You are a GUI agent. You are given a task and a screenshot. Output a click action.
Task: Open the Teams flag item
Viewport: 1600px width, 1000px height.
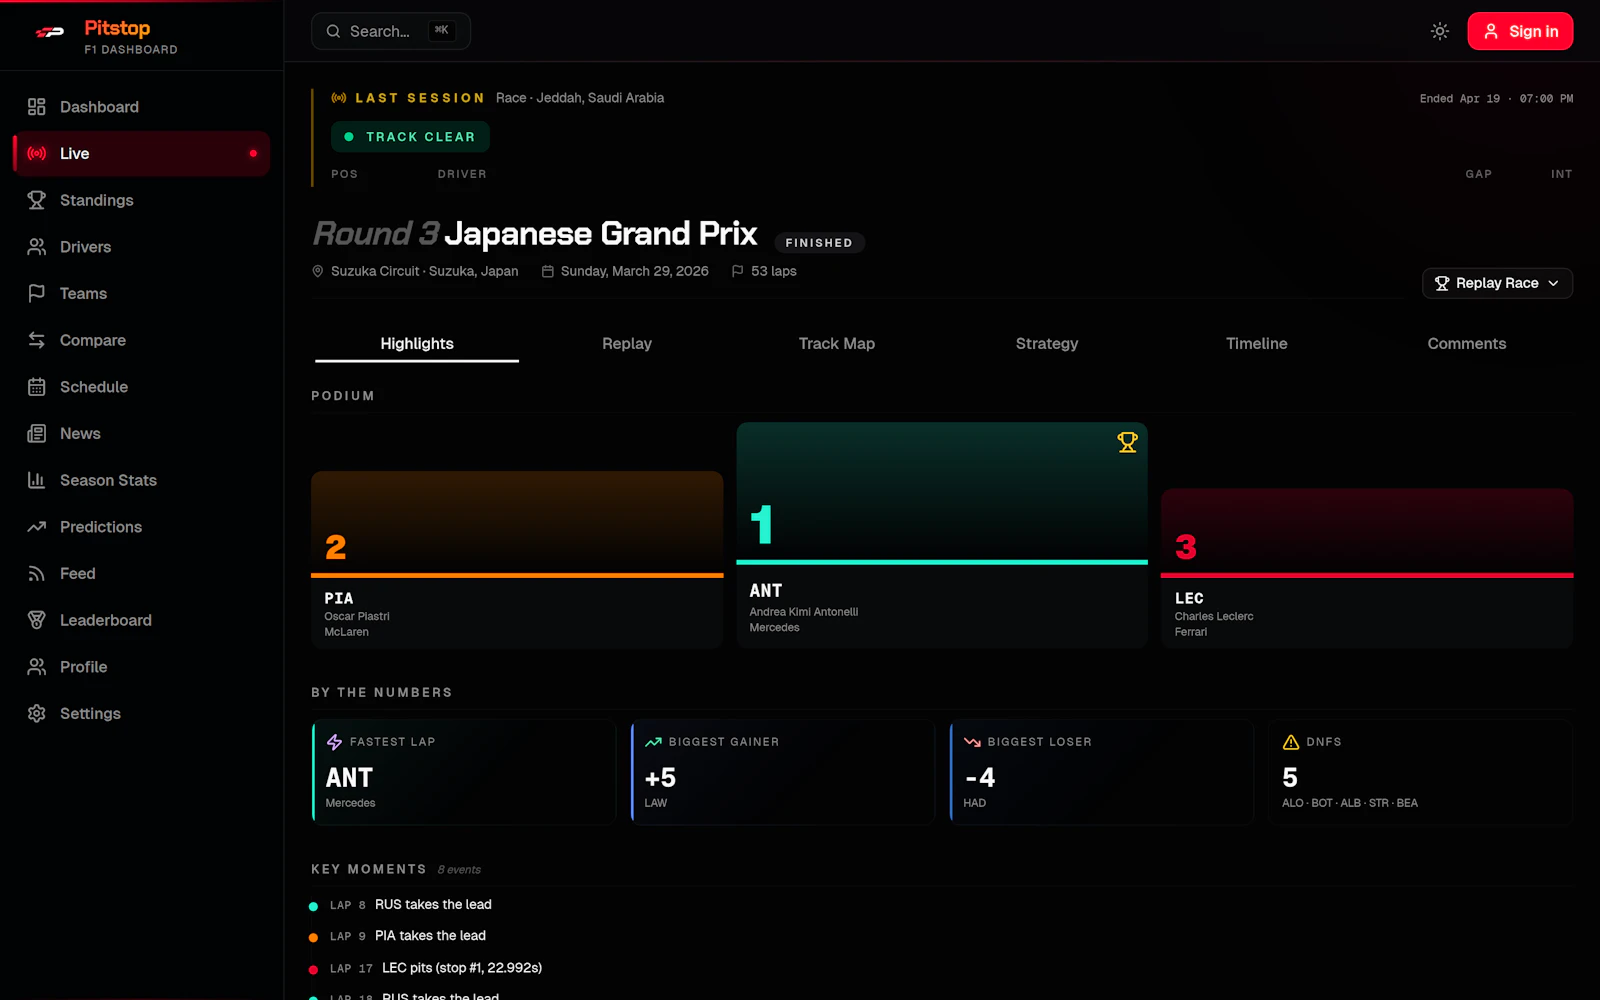click(x=141, y=293)
